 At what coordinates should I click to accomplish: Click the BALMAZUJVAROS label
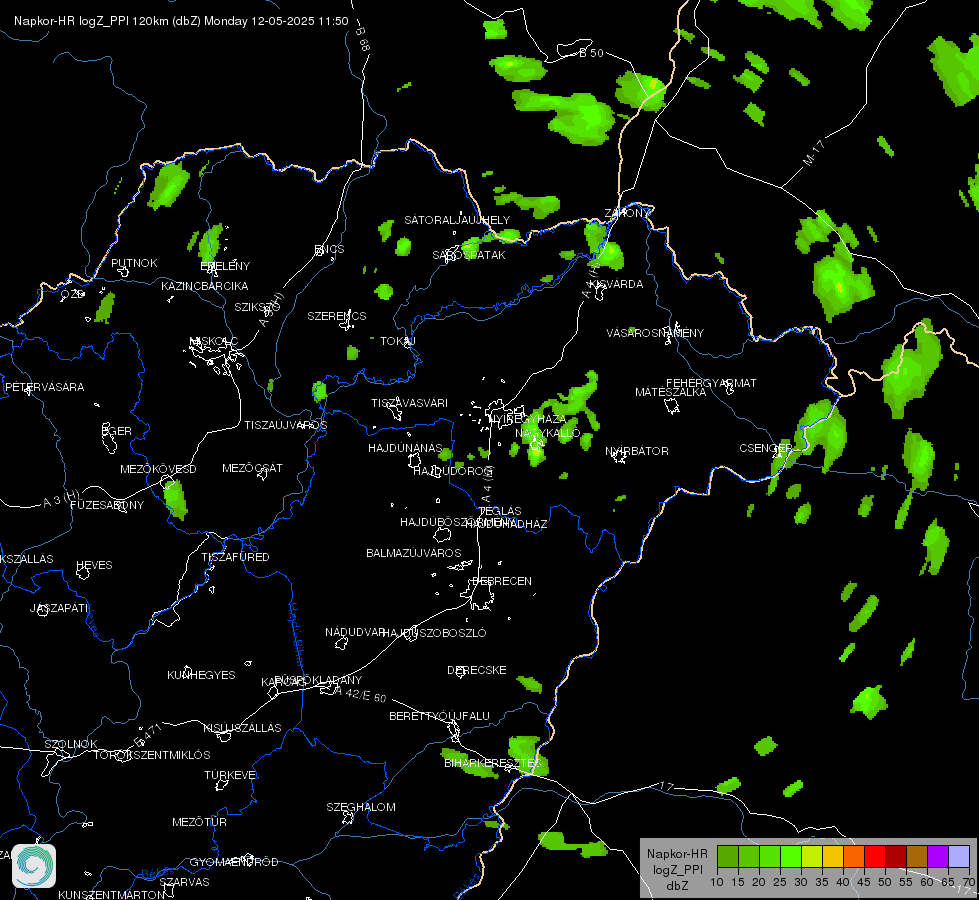[414, 553]
